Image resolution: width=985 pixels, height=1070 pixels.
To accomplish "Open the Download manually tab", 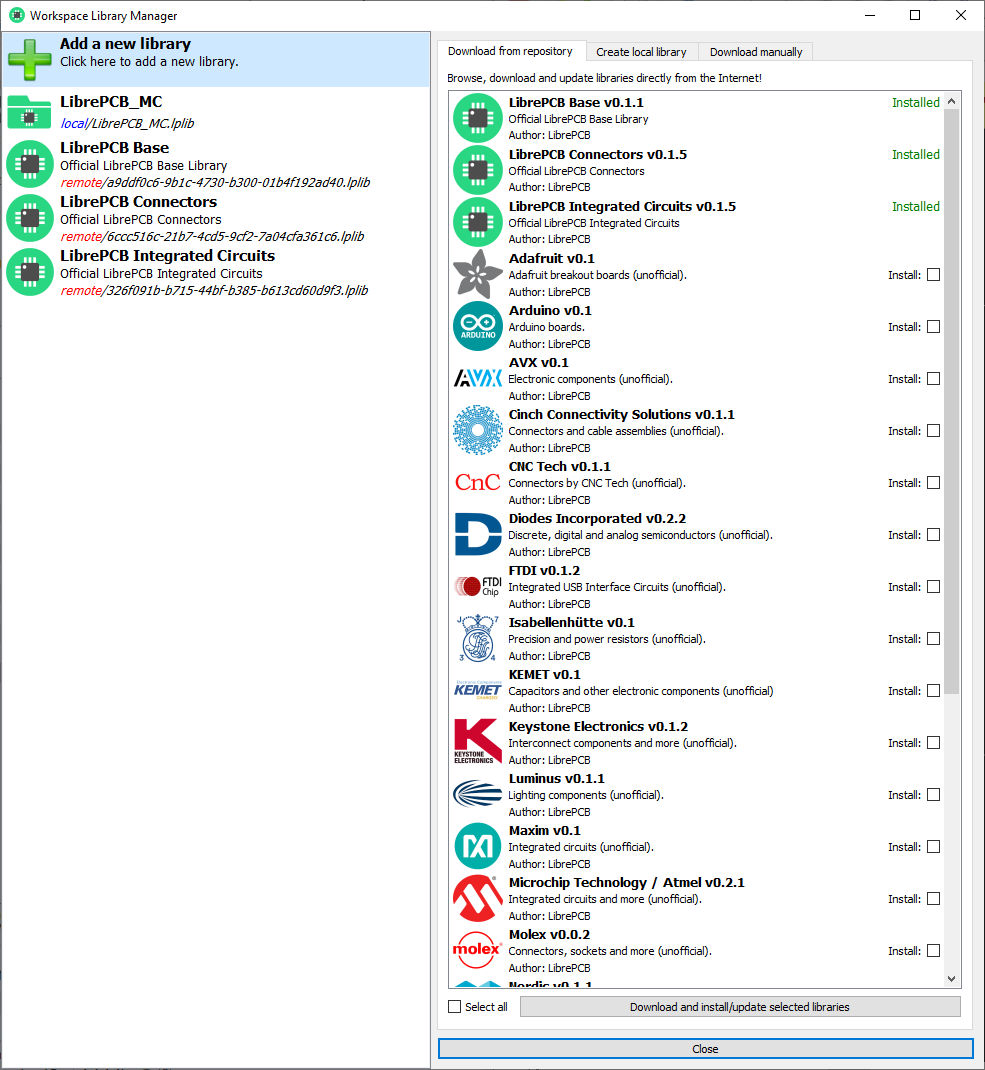I will (x=756, y=52).
